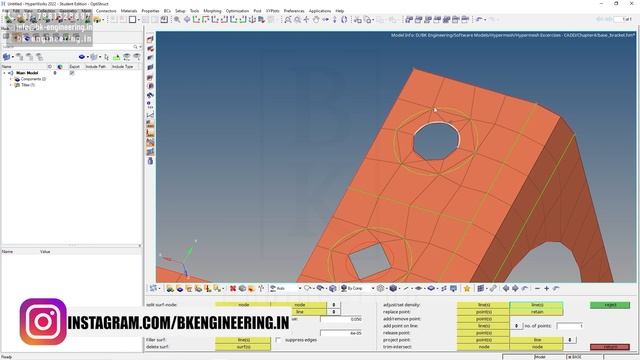Viewport: 640px width, 360px height.
Task: Collapse the Main Model tree node
Action: coord(4,73)
